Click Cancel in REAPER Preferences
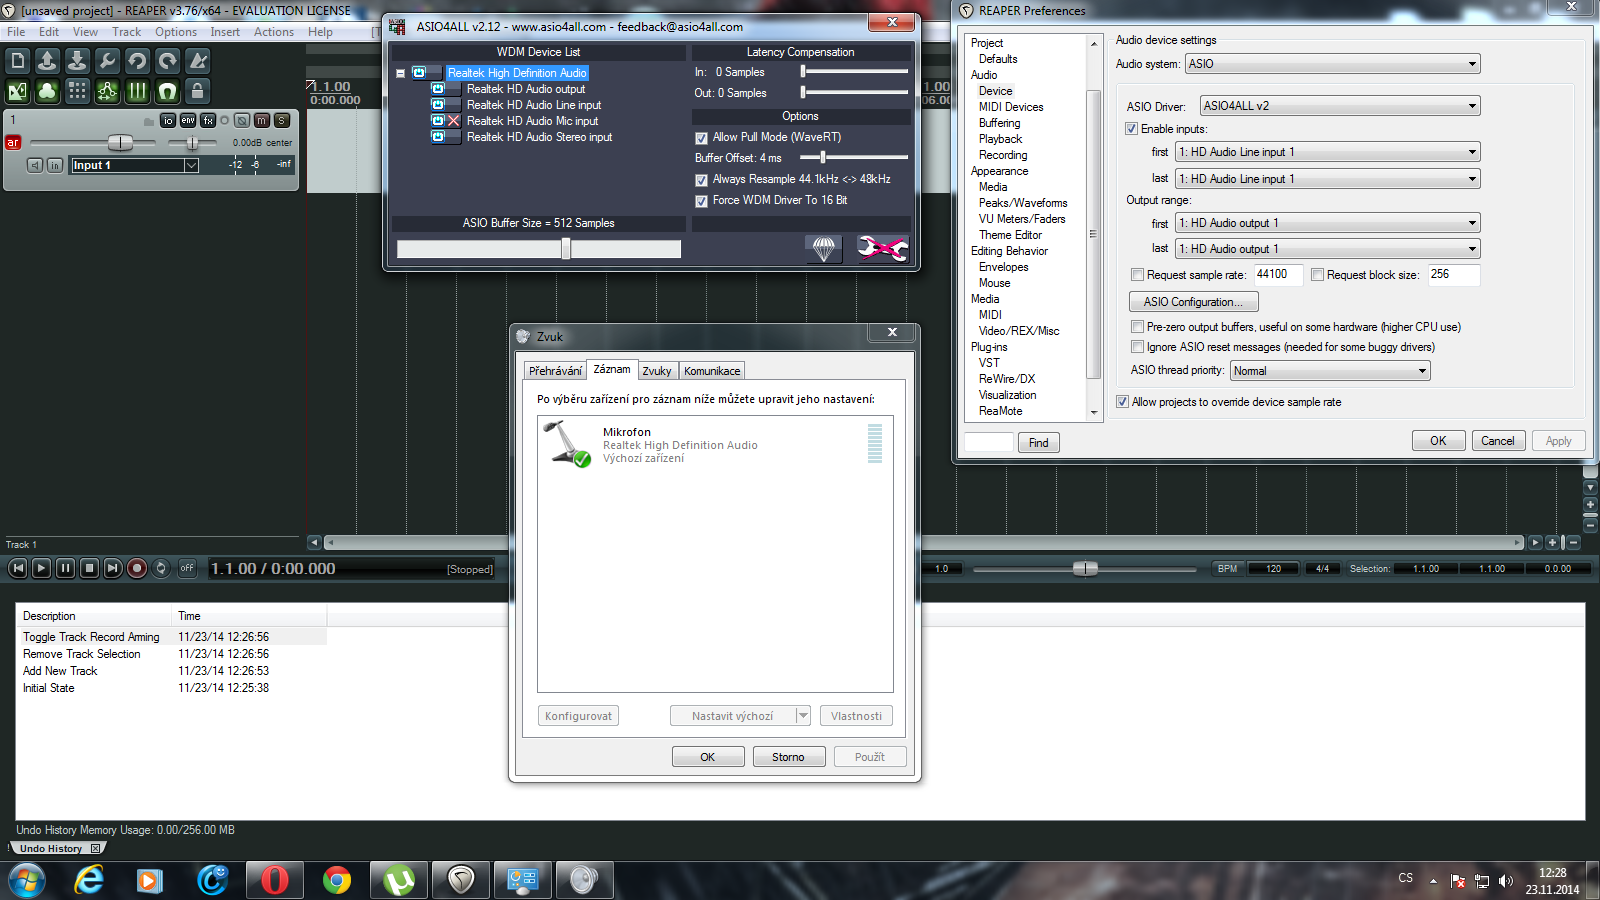This screenshot has height=900, width=1600. coord(1498,441)
